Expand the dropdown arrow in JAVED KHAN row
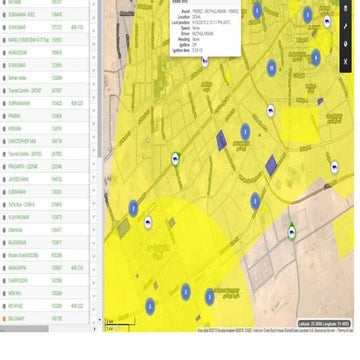 point(93,179)
